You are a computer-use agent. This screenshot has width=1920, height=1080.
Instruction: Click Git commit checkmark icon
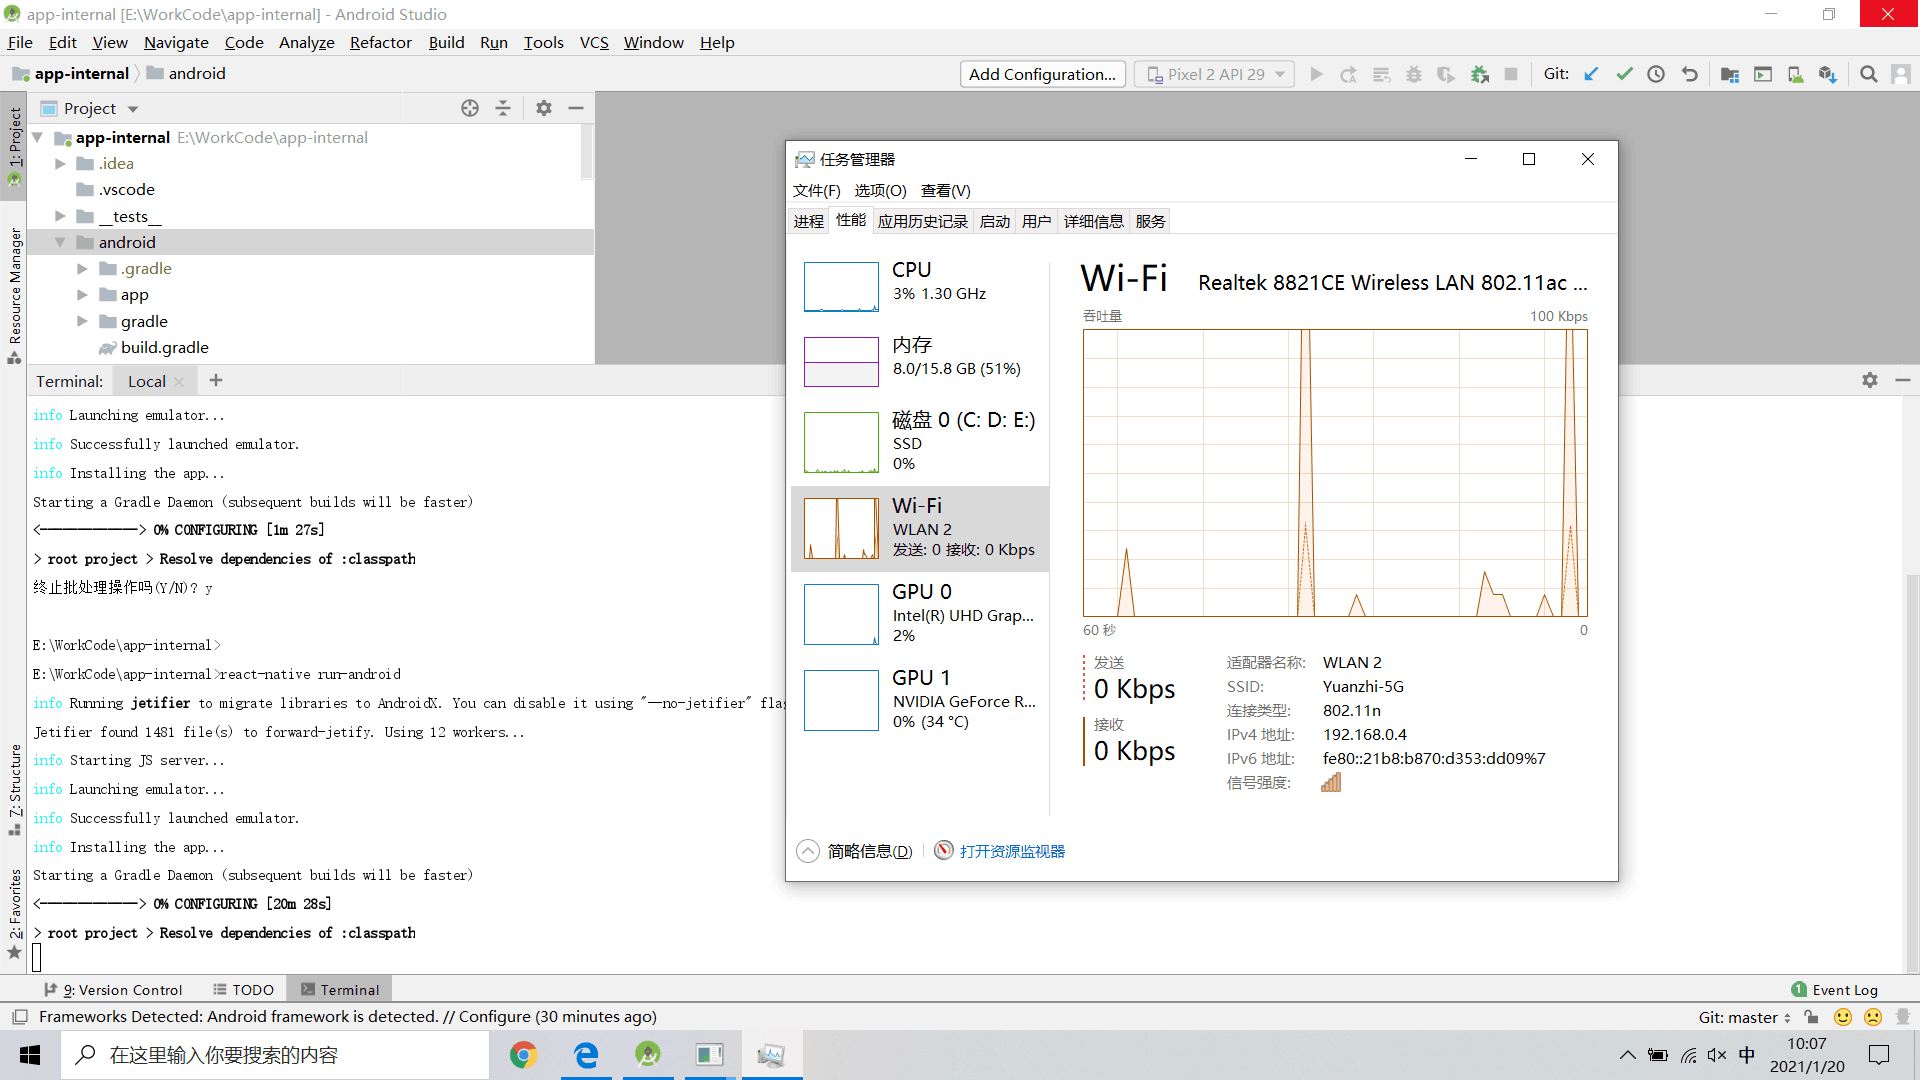click(1624, 74)
